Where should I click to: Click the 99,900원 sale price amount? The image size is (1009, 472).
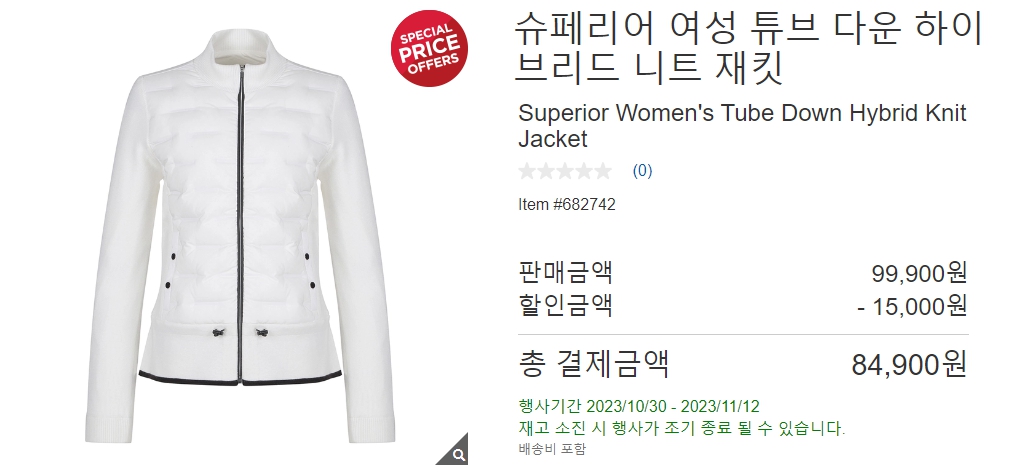tap(919, 273)
